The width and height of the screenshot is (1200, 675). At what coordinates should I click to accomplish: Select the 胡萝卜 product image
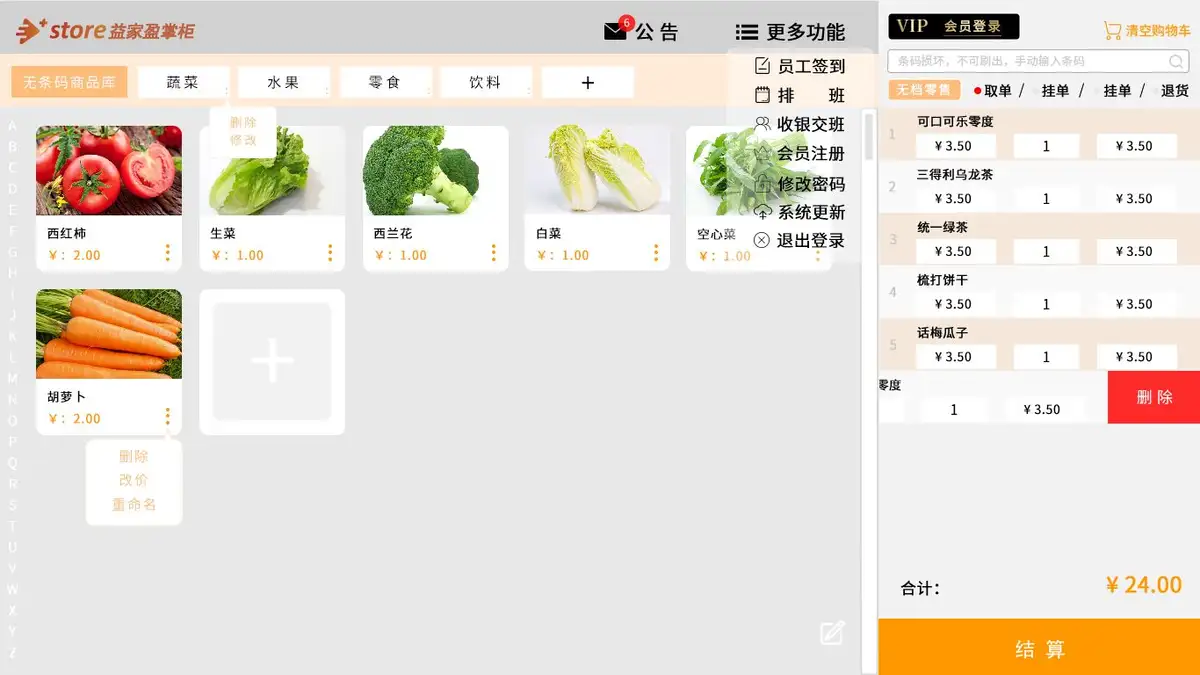[x=109, y=334]
